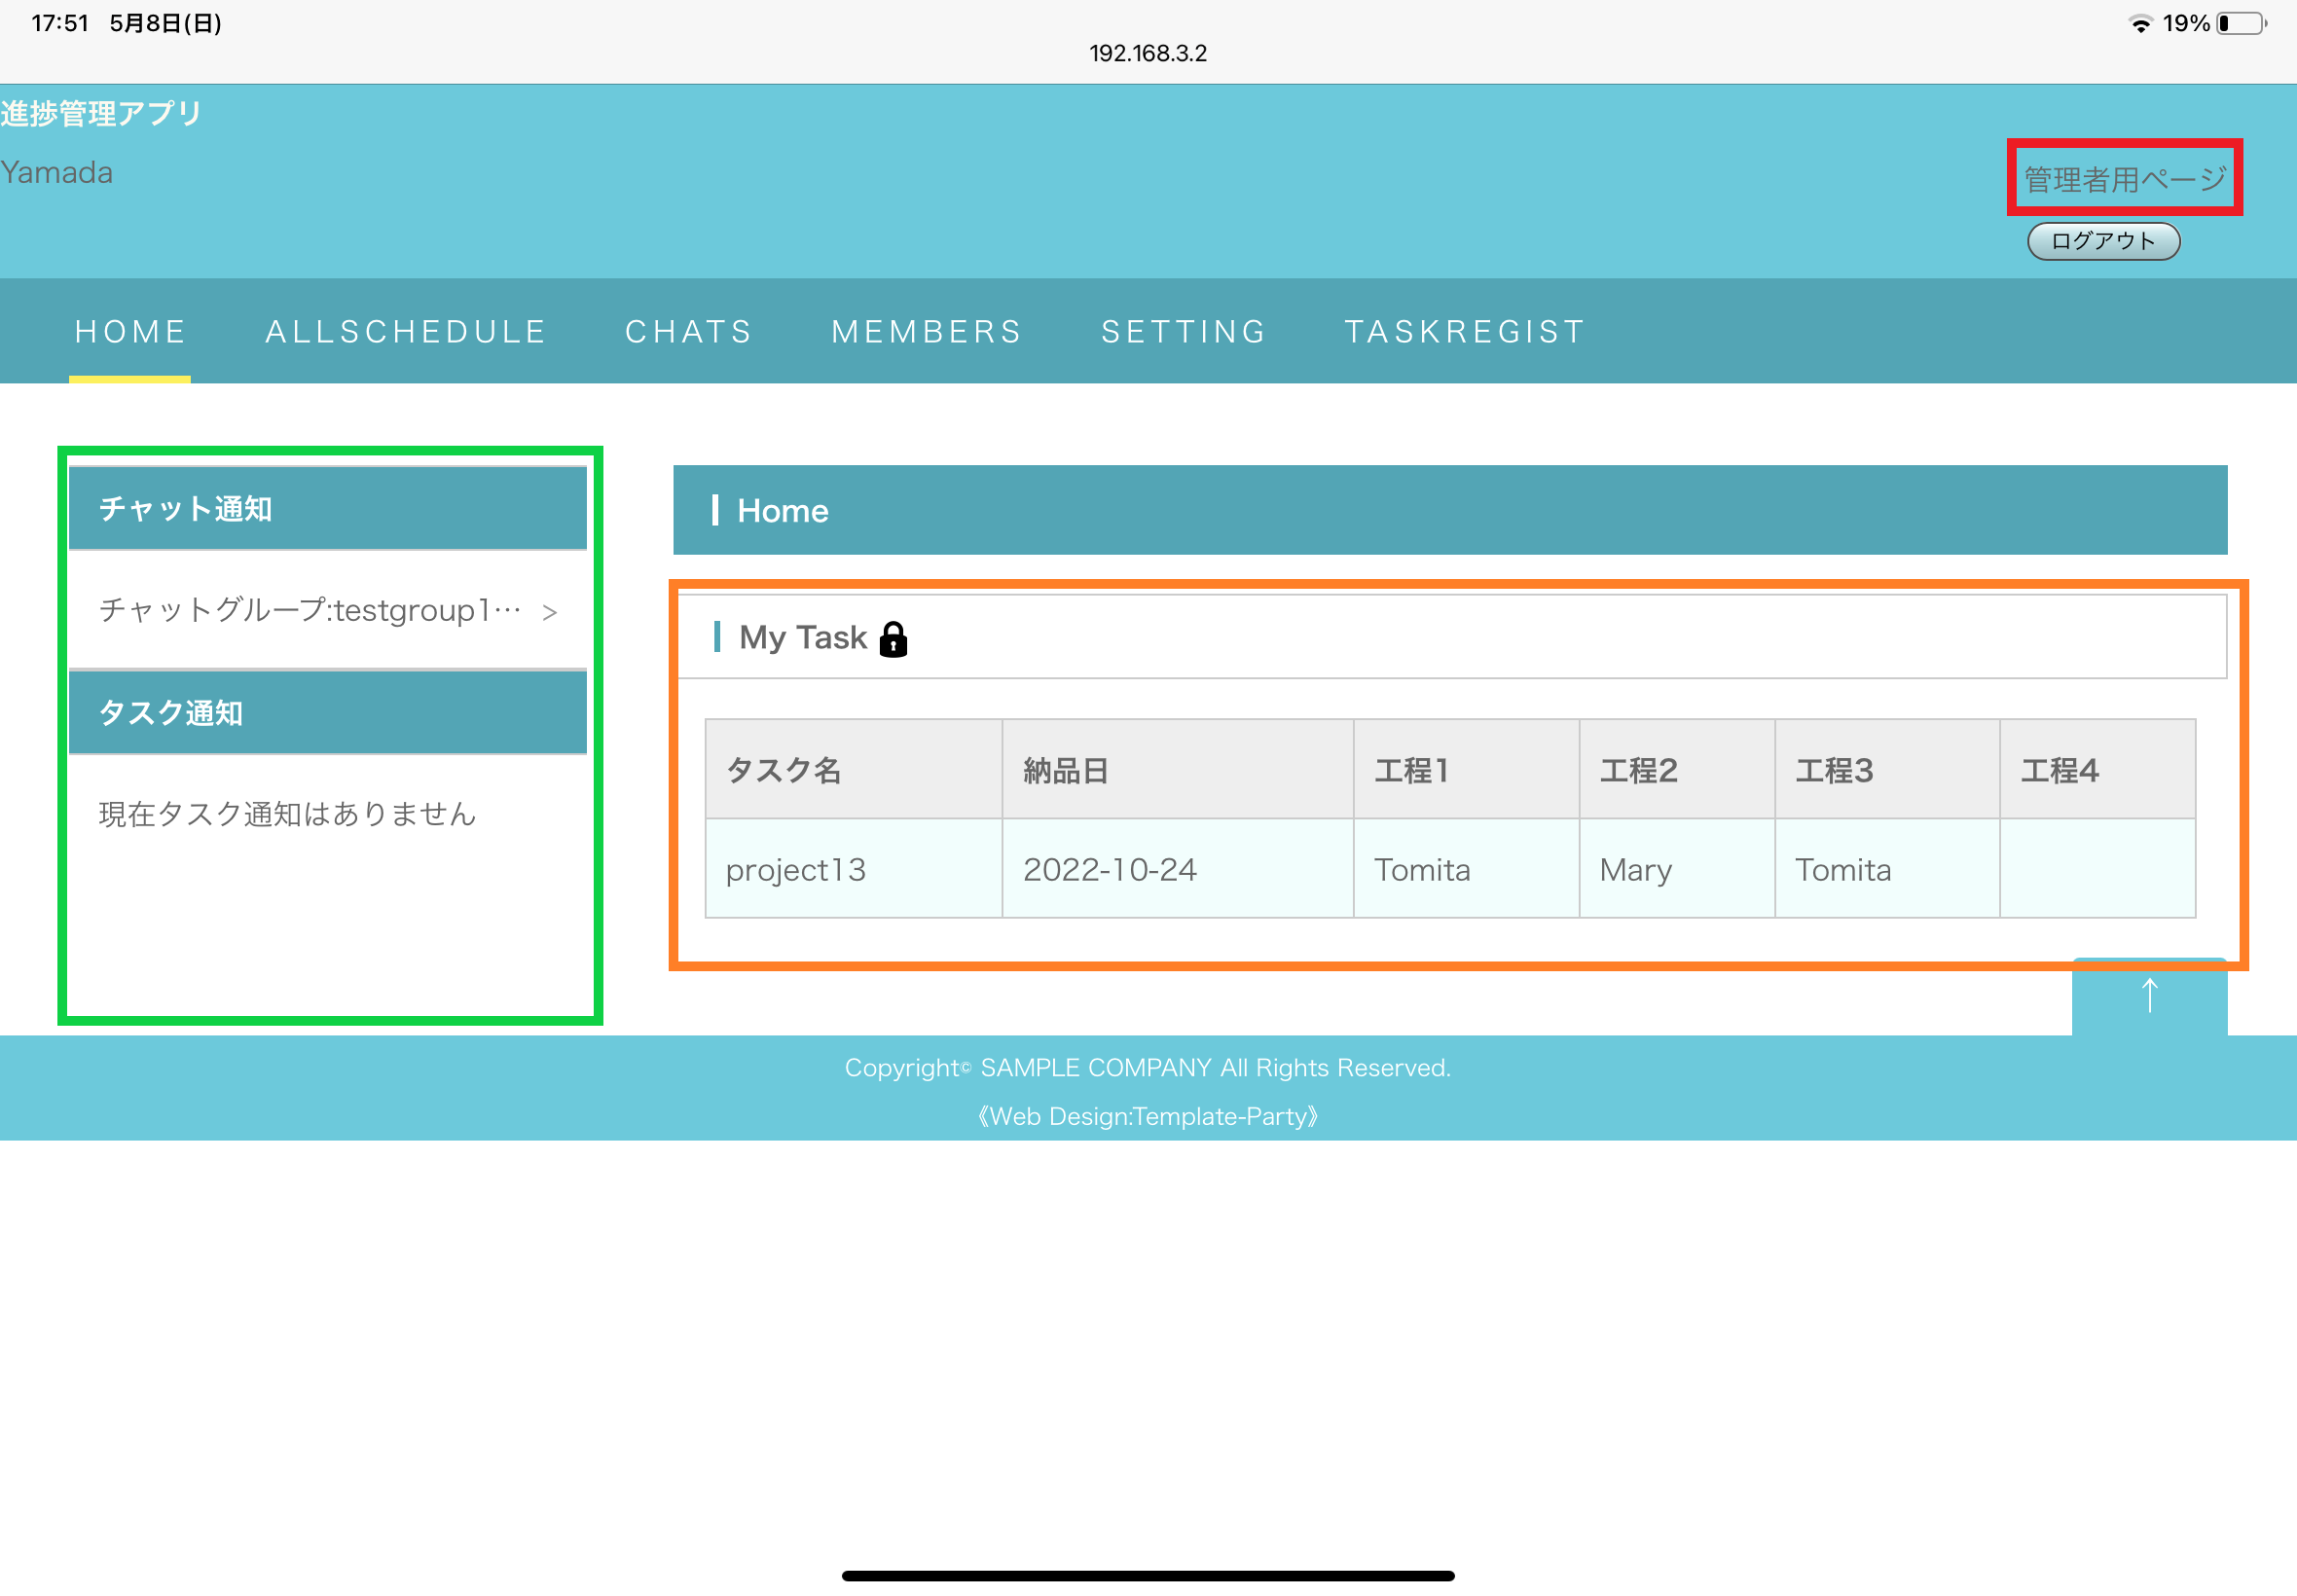Image resolution: width=2297 pixels, height=1596 pixels.
Task: Click the Web Design:Template-Party footer link
Action: (1148, 1116)
